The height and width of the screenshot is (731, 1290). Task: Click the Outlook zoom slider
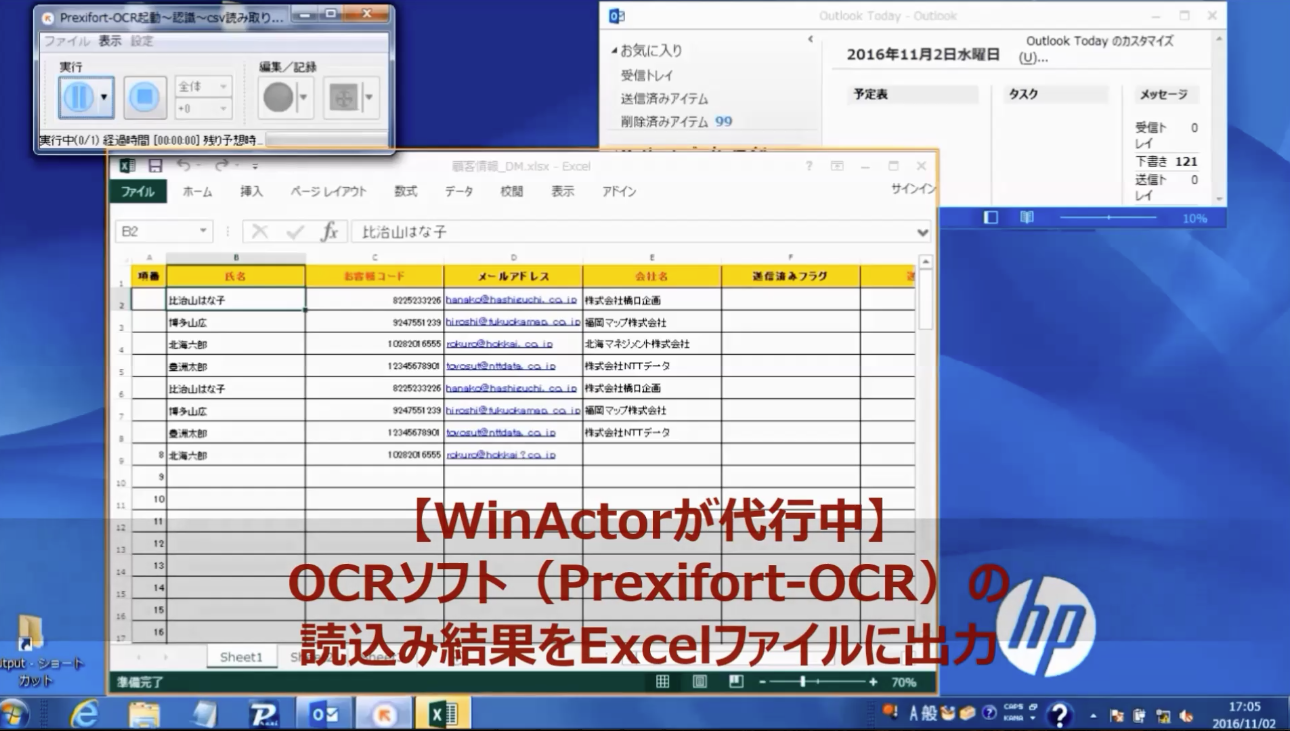point(1108,217)
